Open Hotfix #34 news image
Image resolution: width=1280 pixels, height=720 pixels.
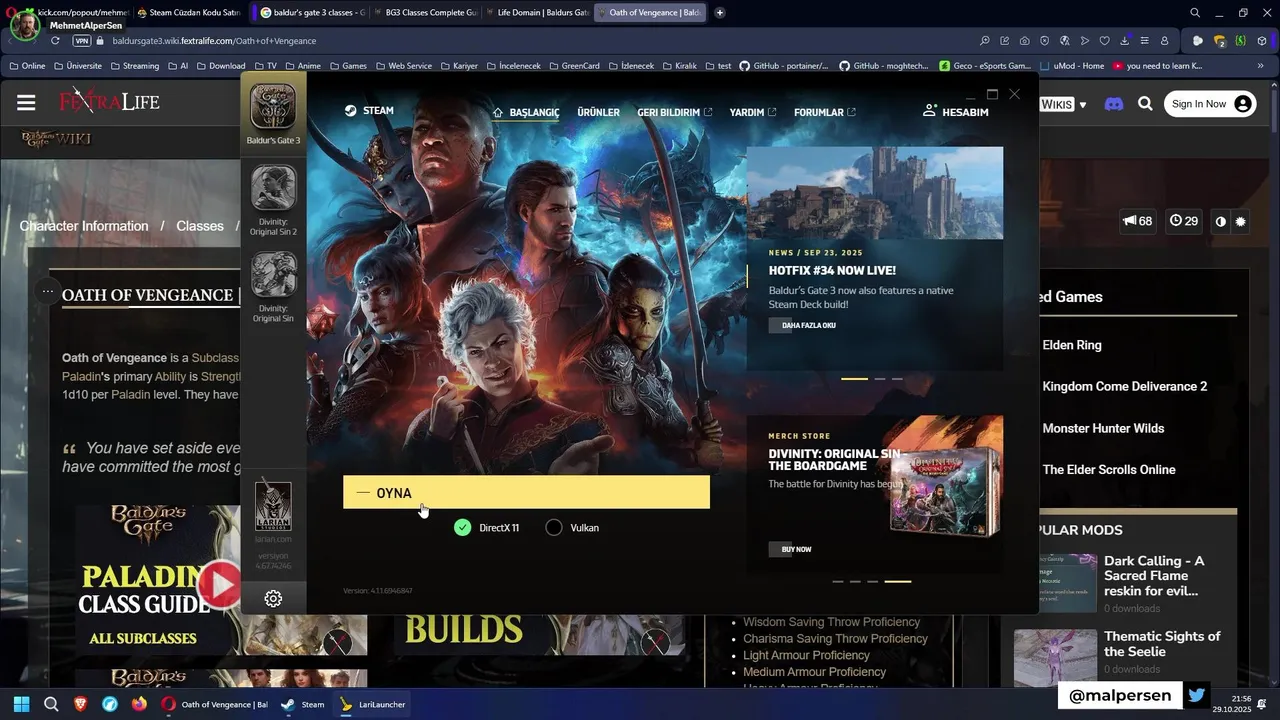875,193
